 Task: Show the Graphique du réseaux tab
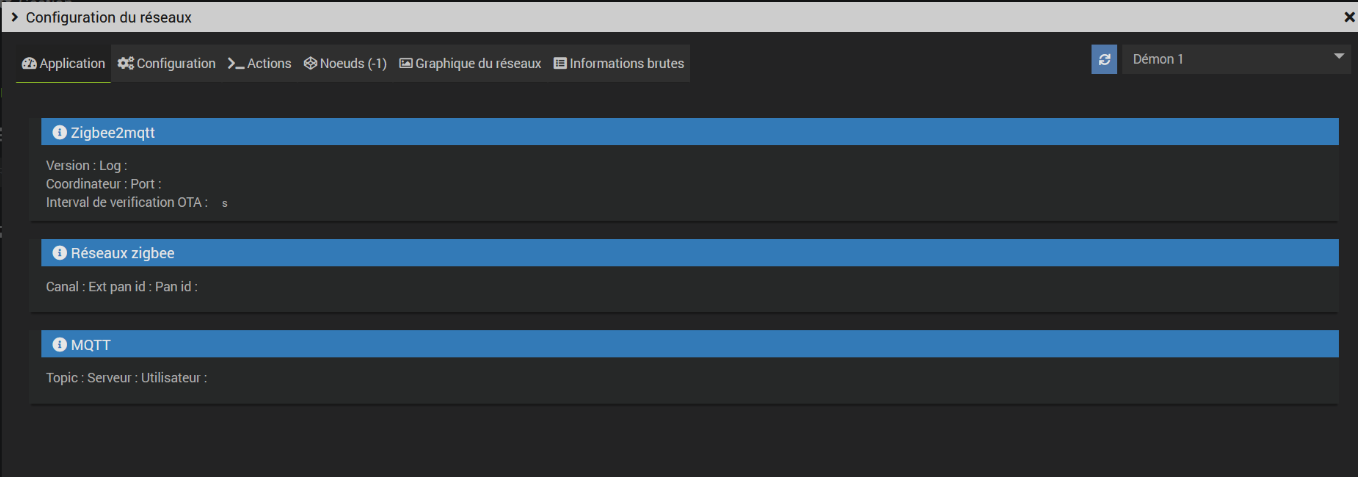pyautogui.click(x=470, y=63)
